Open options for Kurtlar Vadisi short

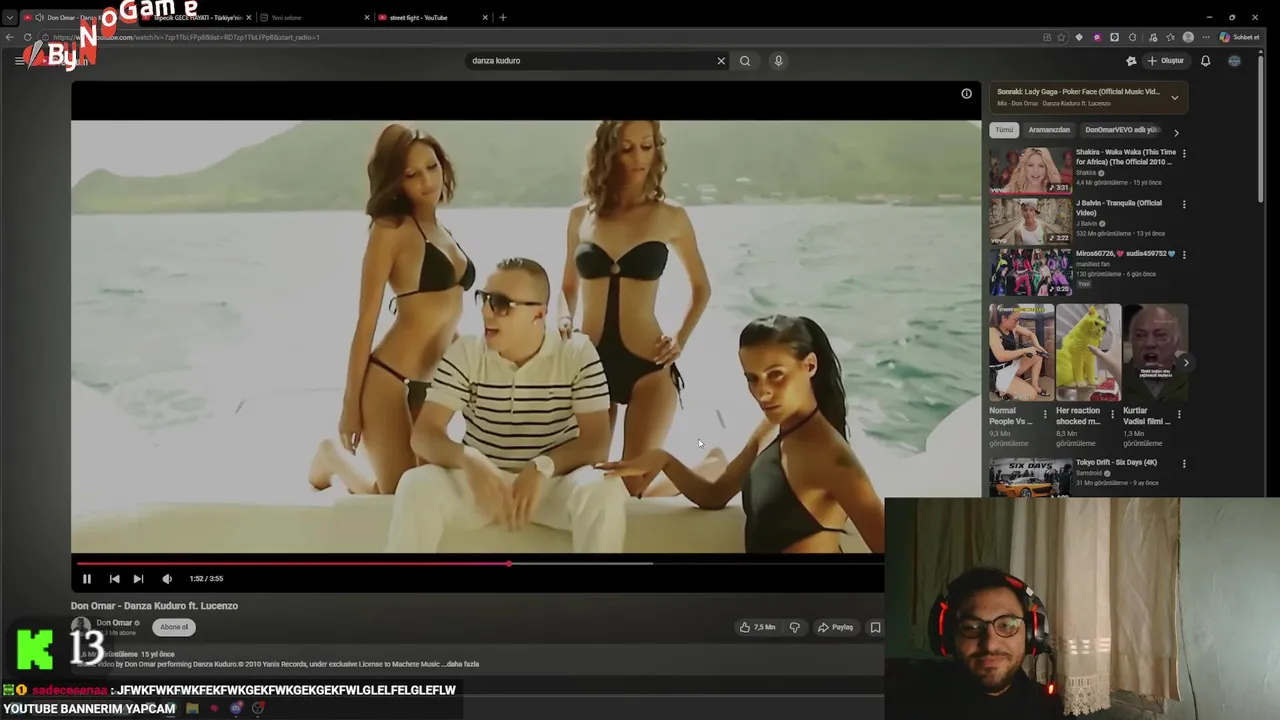pos(1179,414)
